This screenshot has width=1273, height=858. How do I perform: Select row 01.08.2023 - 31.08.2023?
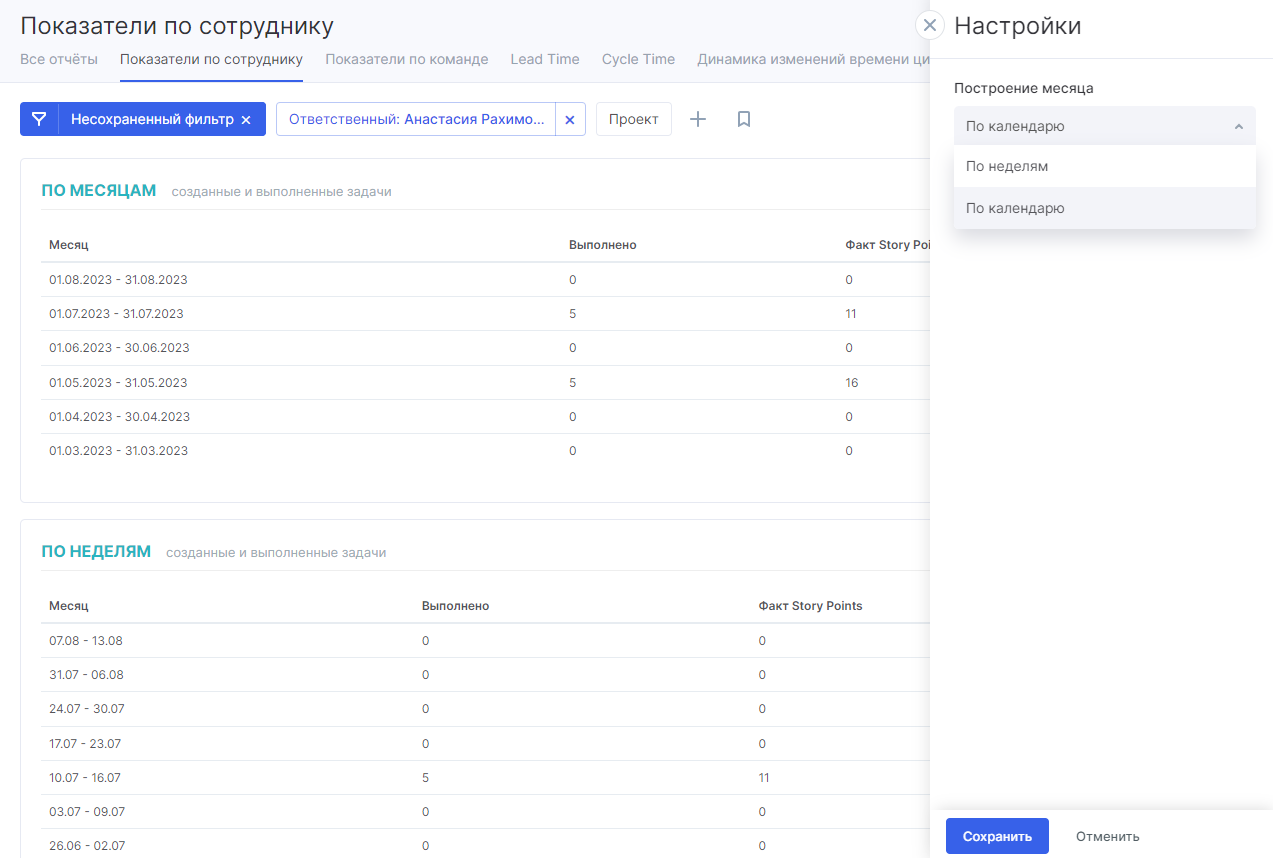pyautogui.click(x=485, y=280)
